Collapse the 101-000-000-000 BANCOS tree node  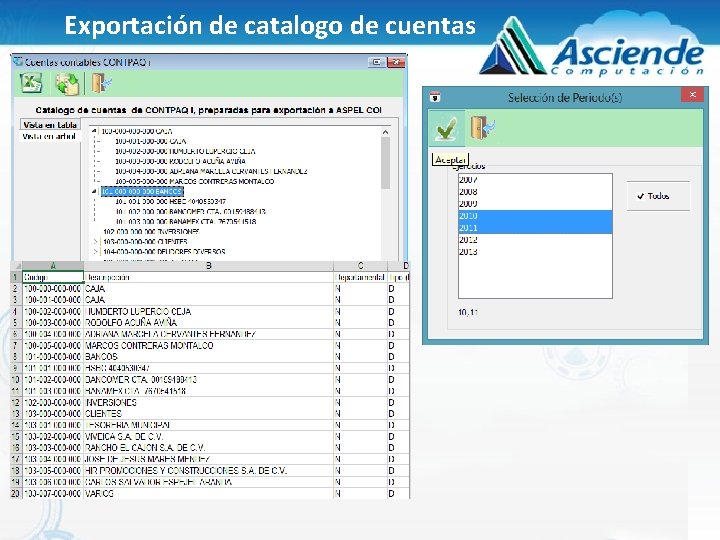tap(94, 191)
